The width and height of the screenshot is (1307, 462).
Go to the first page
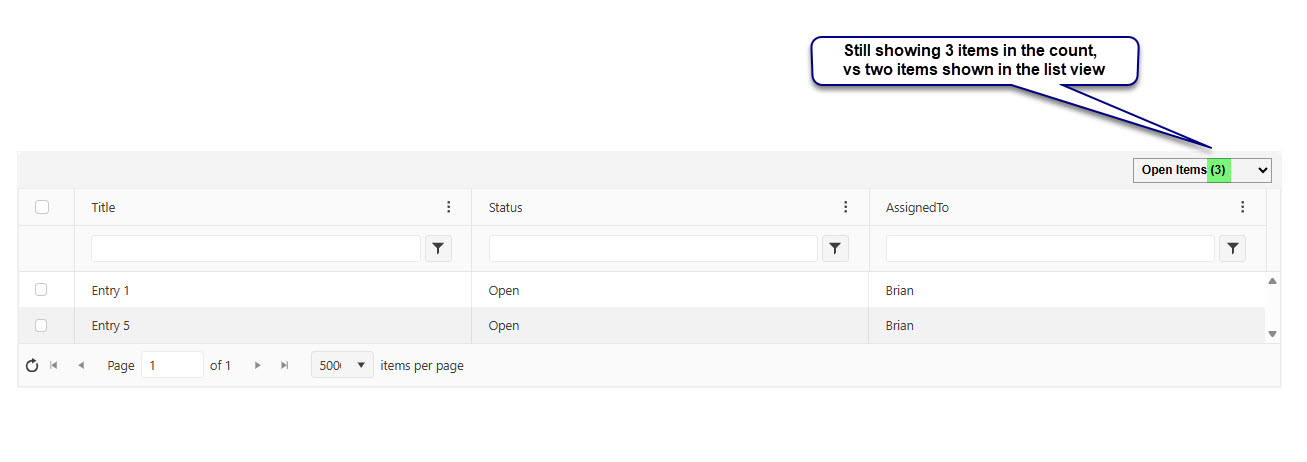pos(54,366)
